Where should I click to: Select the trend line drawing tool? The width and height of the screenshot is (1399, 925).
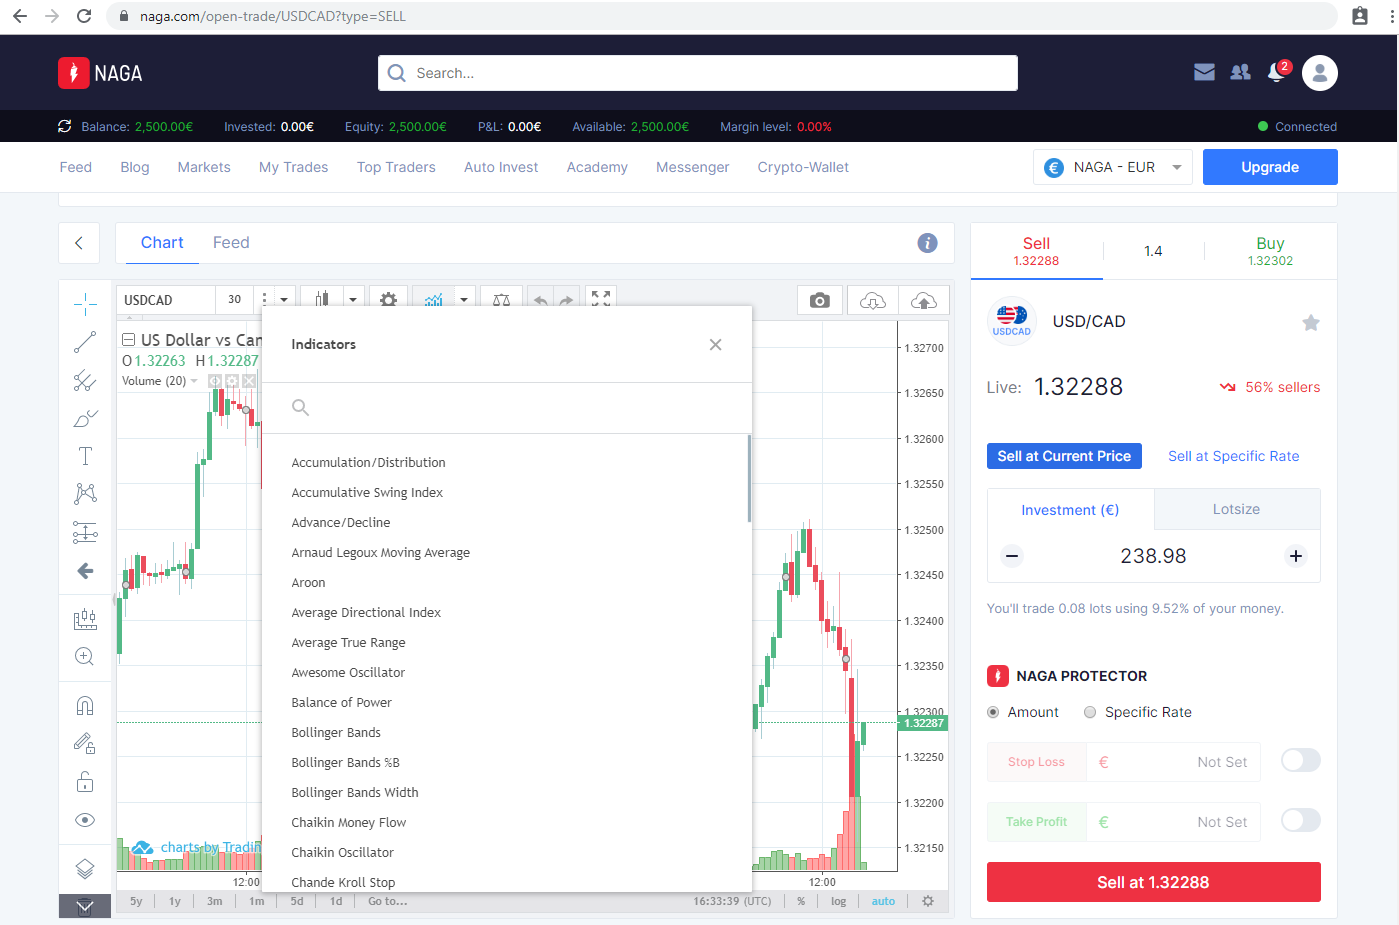click(85, 342)
